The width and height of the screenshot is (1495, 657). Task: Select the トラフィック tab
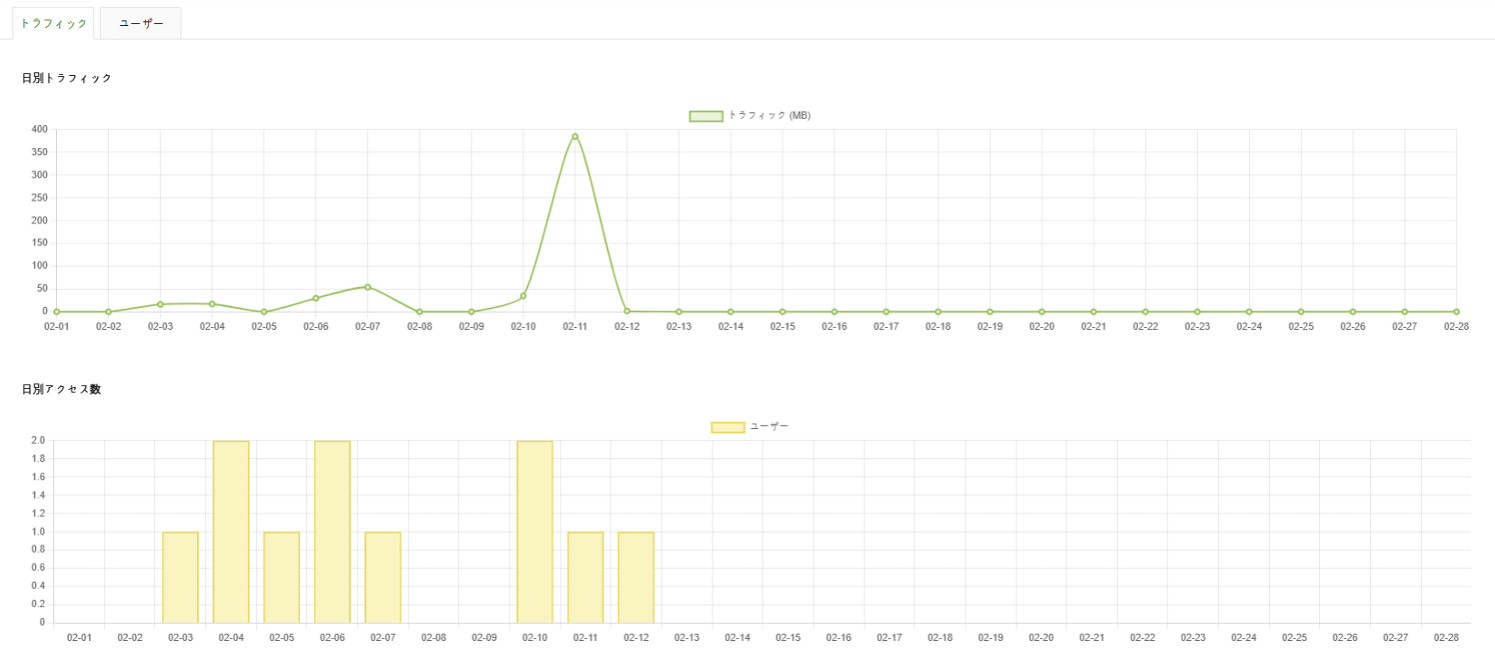54,23
